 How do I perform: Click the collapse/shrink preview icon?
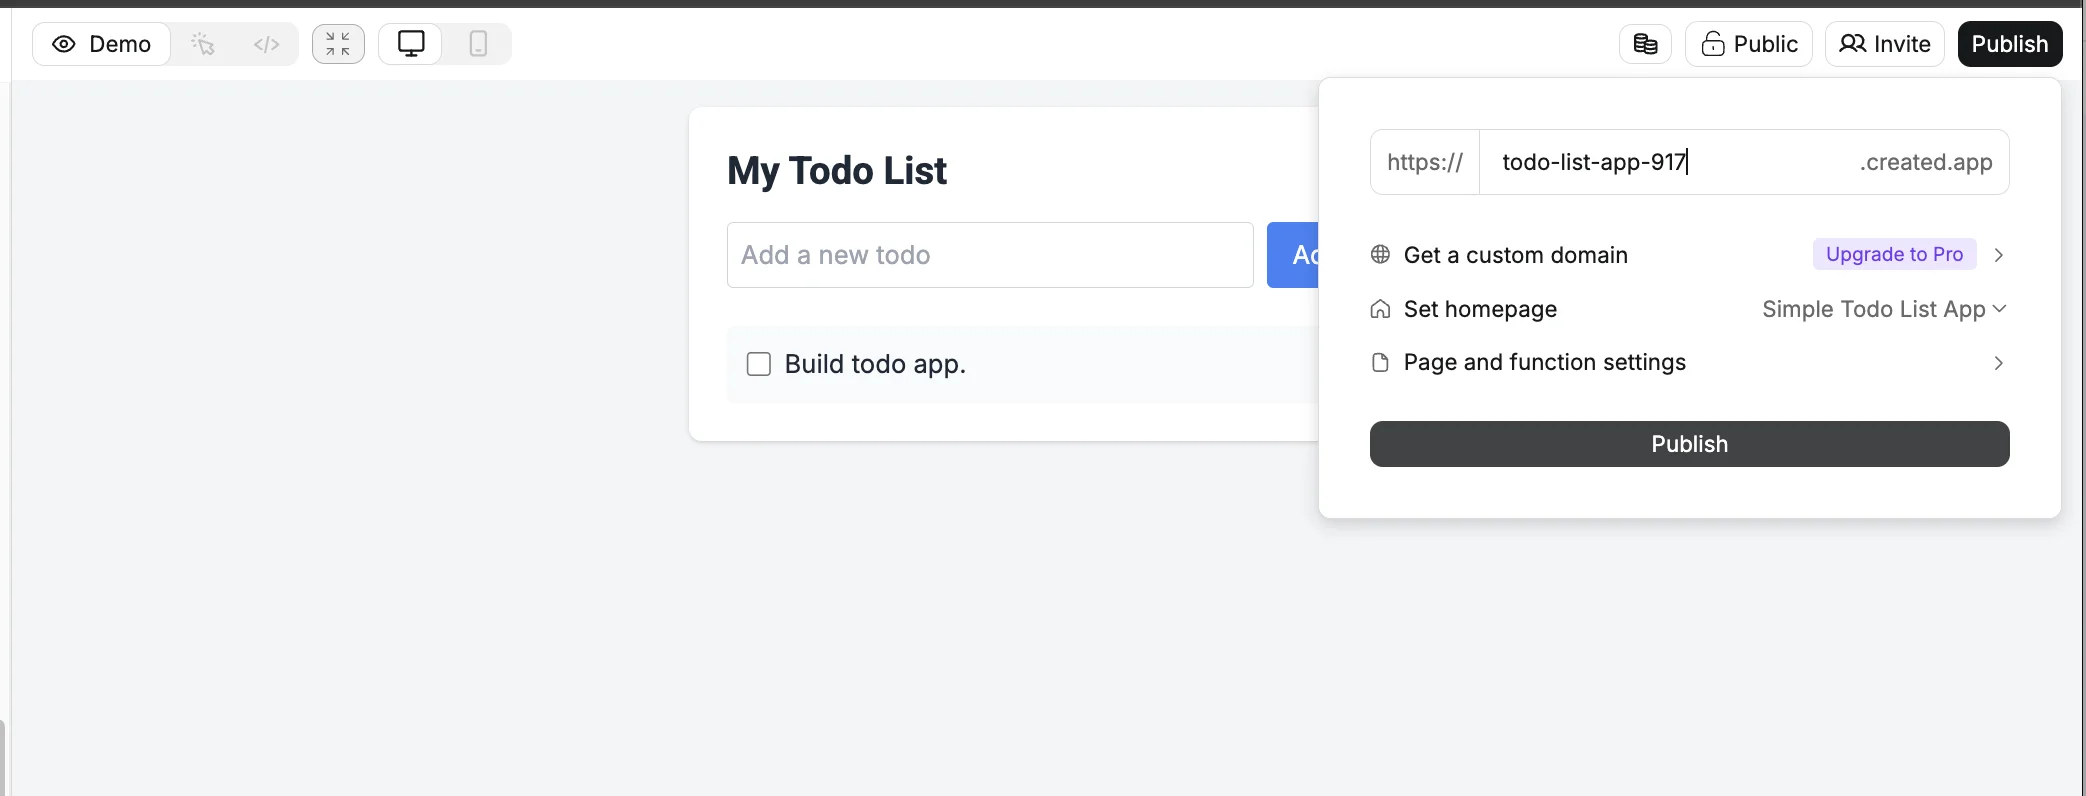pos(338,44)
